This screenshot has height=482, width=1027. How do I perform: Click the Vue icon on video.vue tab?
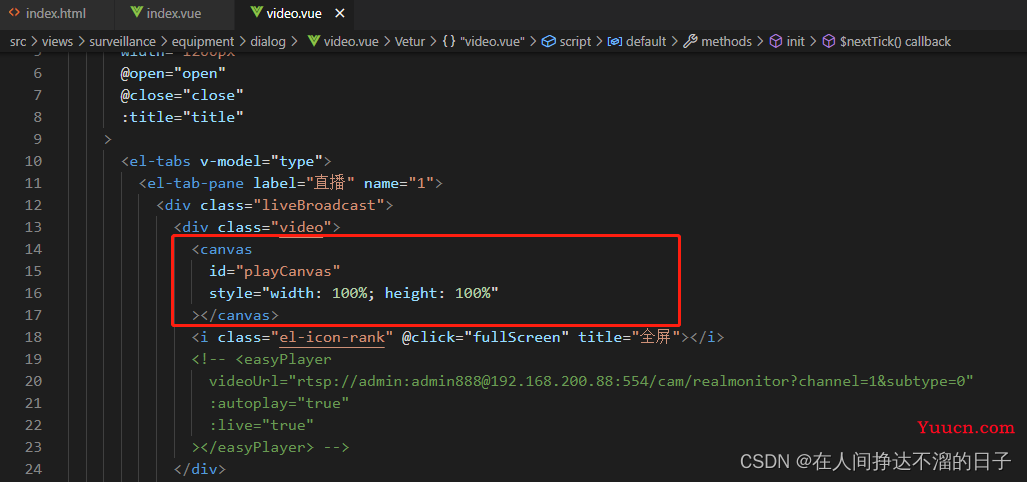(x=254, y=14)
